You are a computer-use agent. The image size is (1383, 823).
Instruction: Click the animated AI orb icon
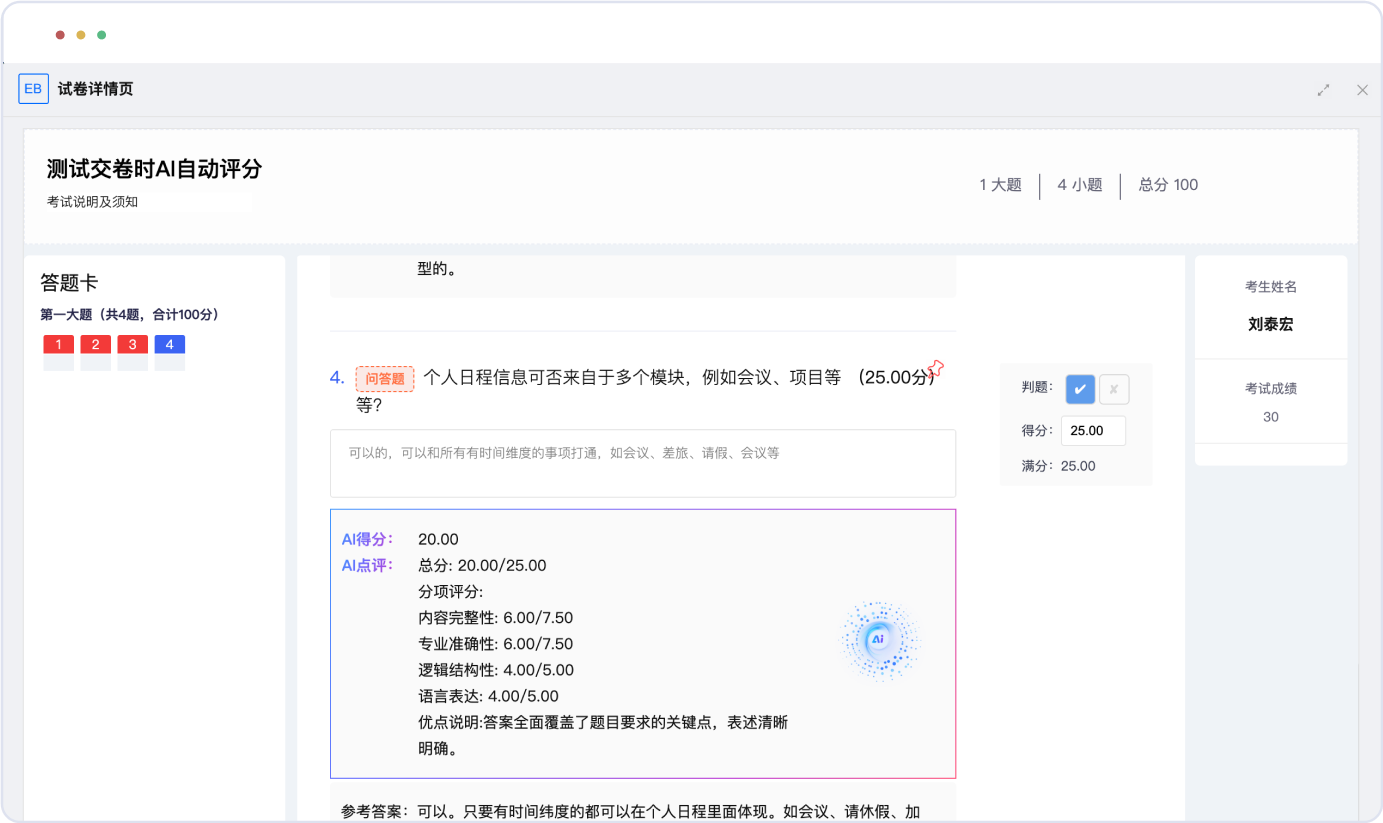[x=878, y=640]
